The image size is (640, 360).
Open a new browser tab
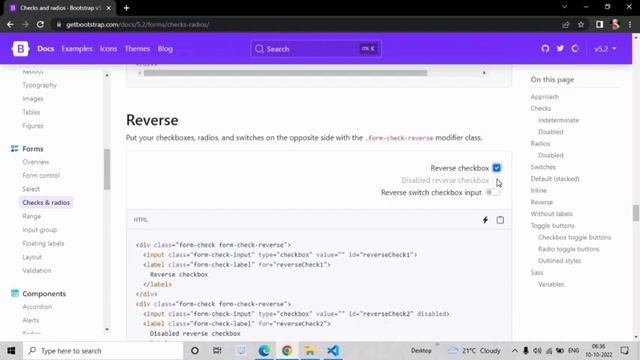point(126,8)
